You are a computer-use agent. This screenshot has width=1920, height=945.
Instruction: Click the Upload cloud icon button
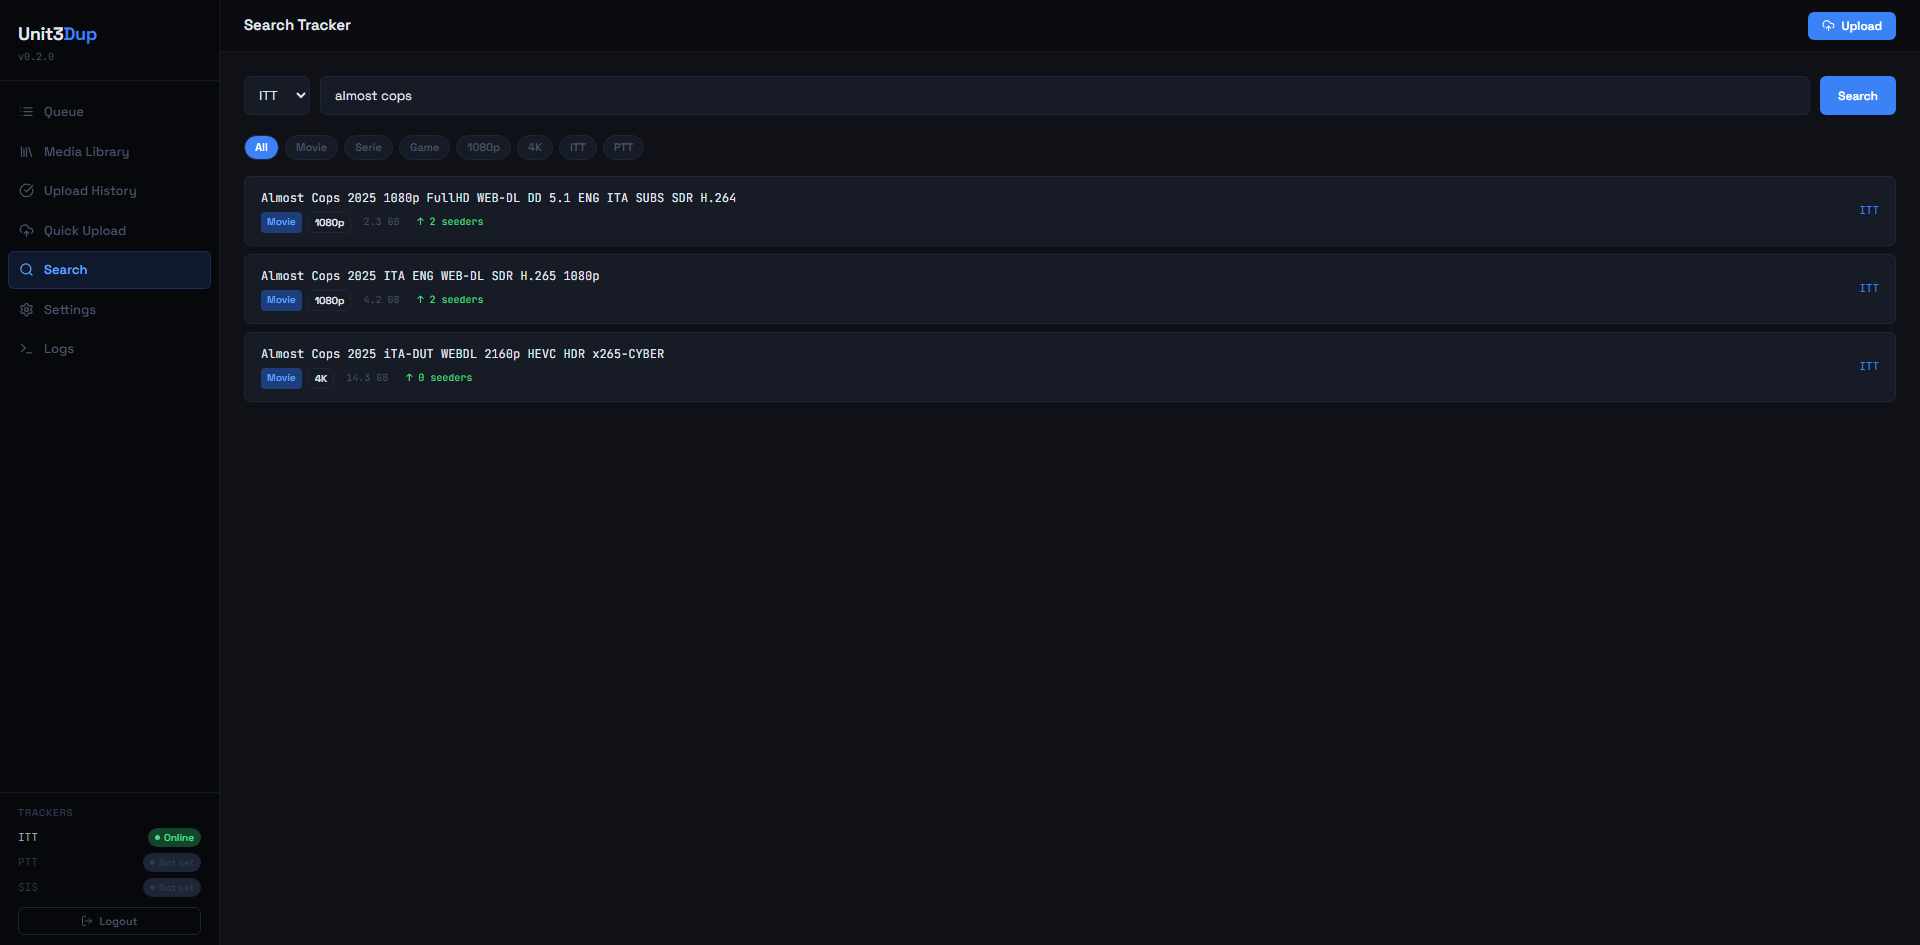[1829, 25]
